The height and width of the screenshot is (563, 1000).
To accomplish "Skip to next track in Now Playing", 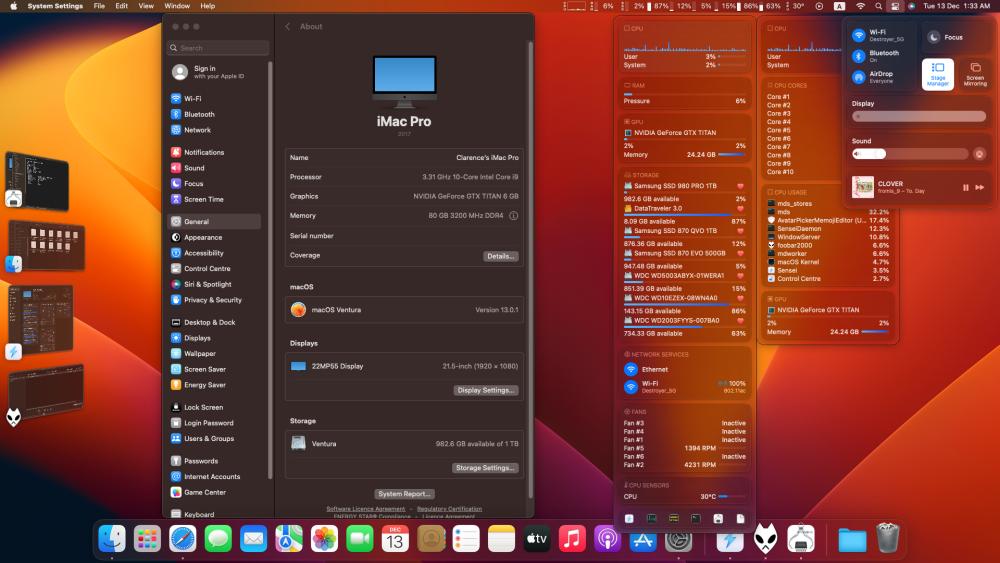I will [x=980, y=187].
